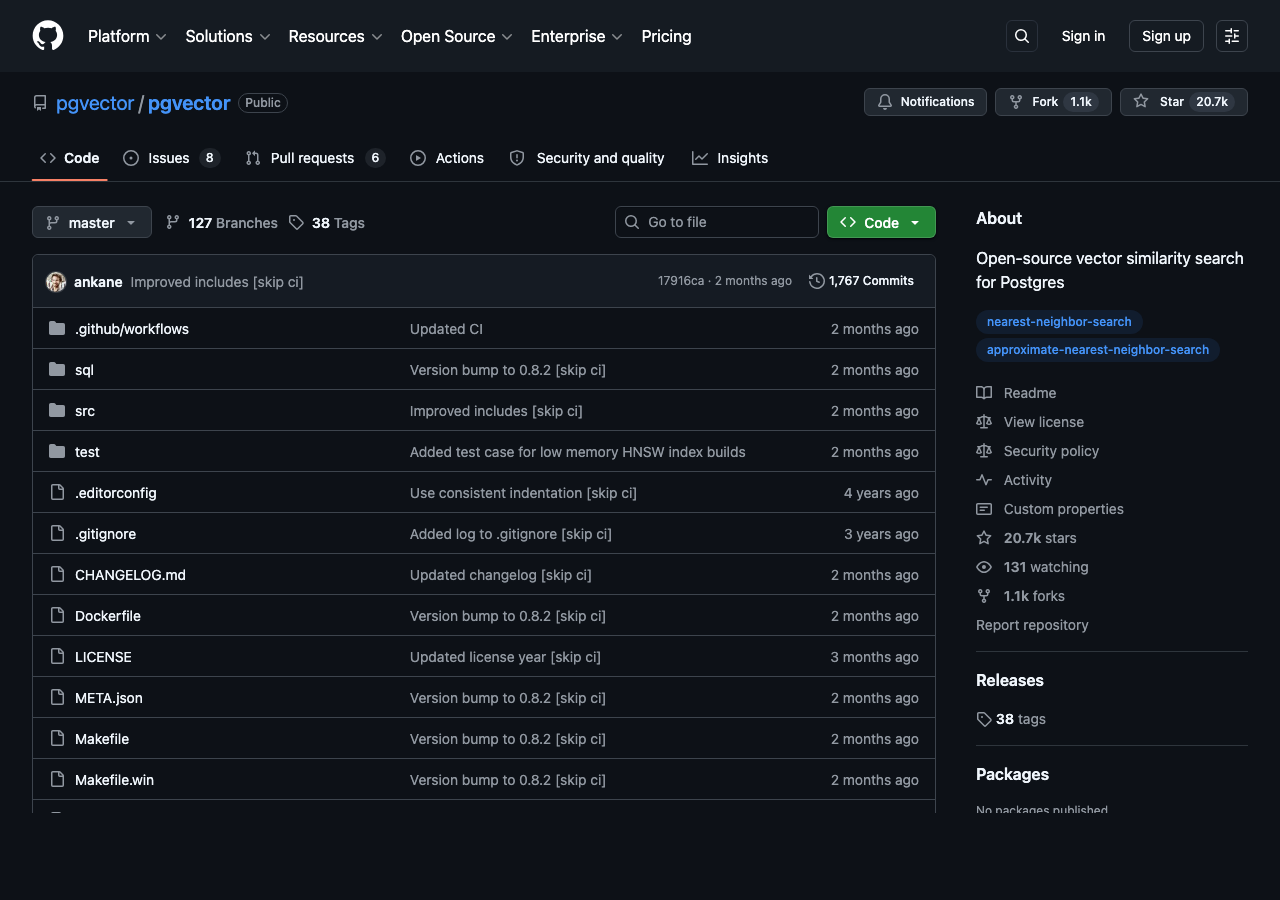
Task: Click the command palette icon beside Sign up
Action: (1231, 36)
